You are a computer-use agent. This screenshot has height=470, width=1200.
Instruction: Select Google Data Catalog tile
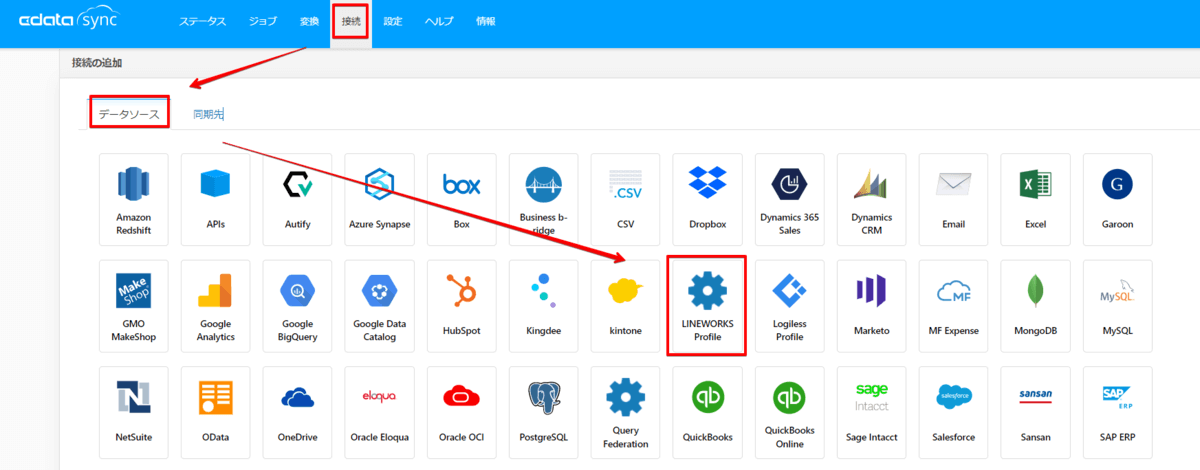380,305
